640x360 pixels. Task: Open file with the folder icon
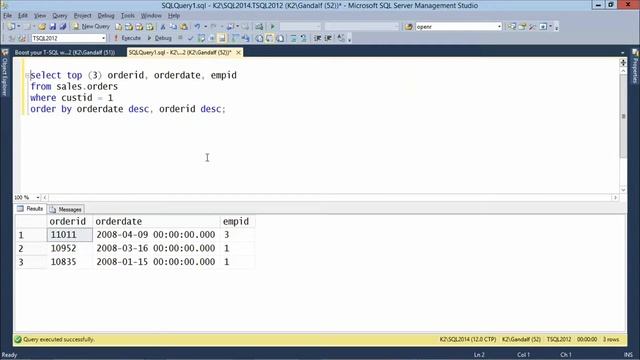coord(42,27)
